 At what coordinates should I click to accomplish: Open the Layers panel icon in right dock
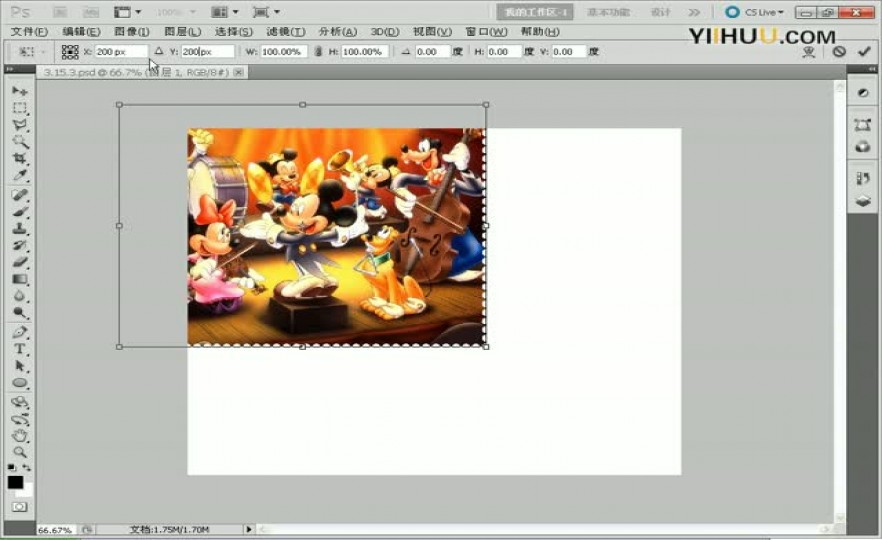[863, 201]
